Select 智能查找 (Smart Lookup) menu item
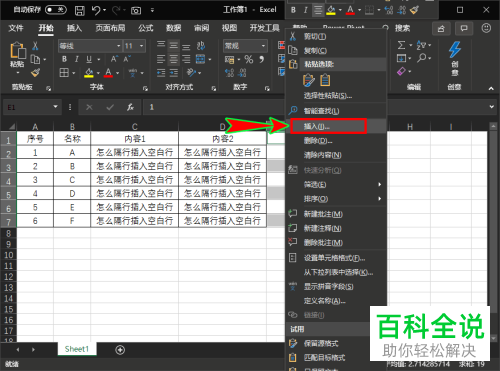Screen dimensions: 500x371 336,111
